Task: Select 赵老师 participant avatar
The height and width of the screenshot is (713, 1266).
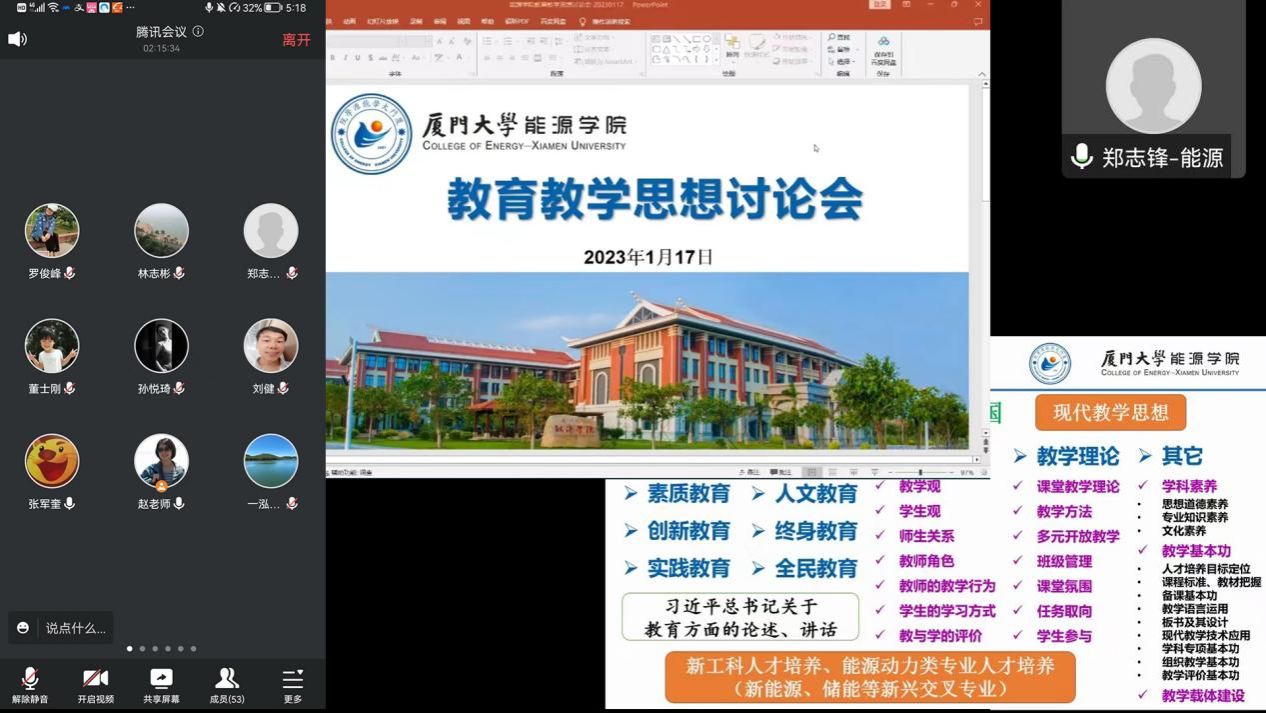Action: (x=161, y=461)
